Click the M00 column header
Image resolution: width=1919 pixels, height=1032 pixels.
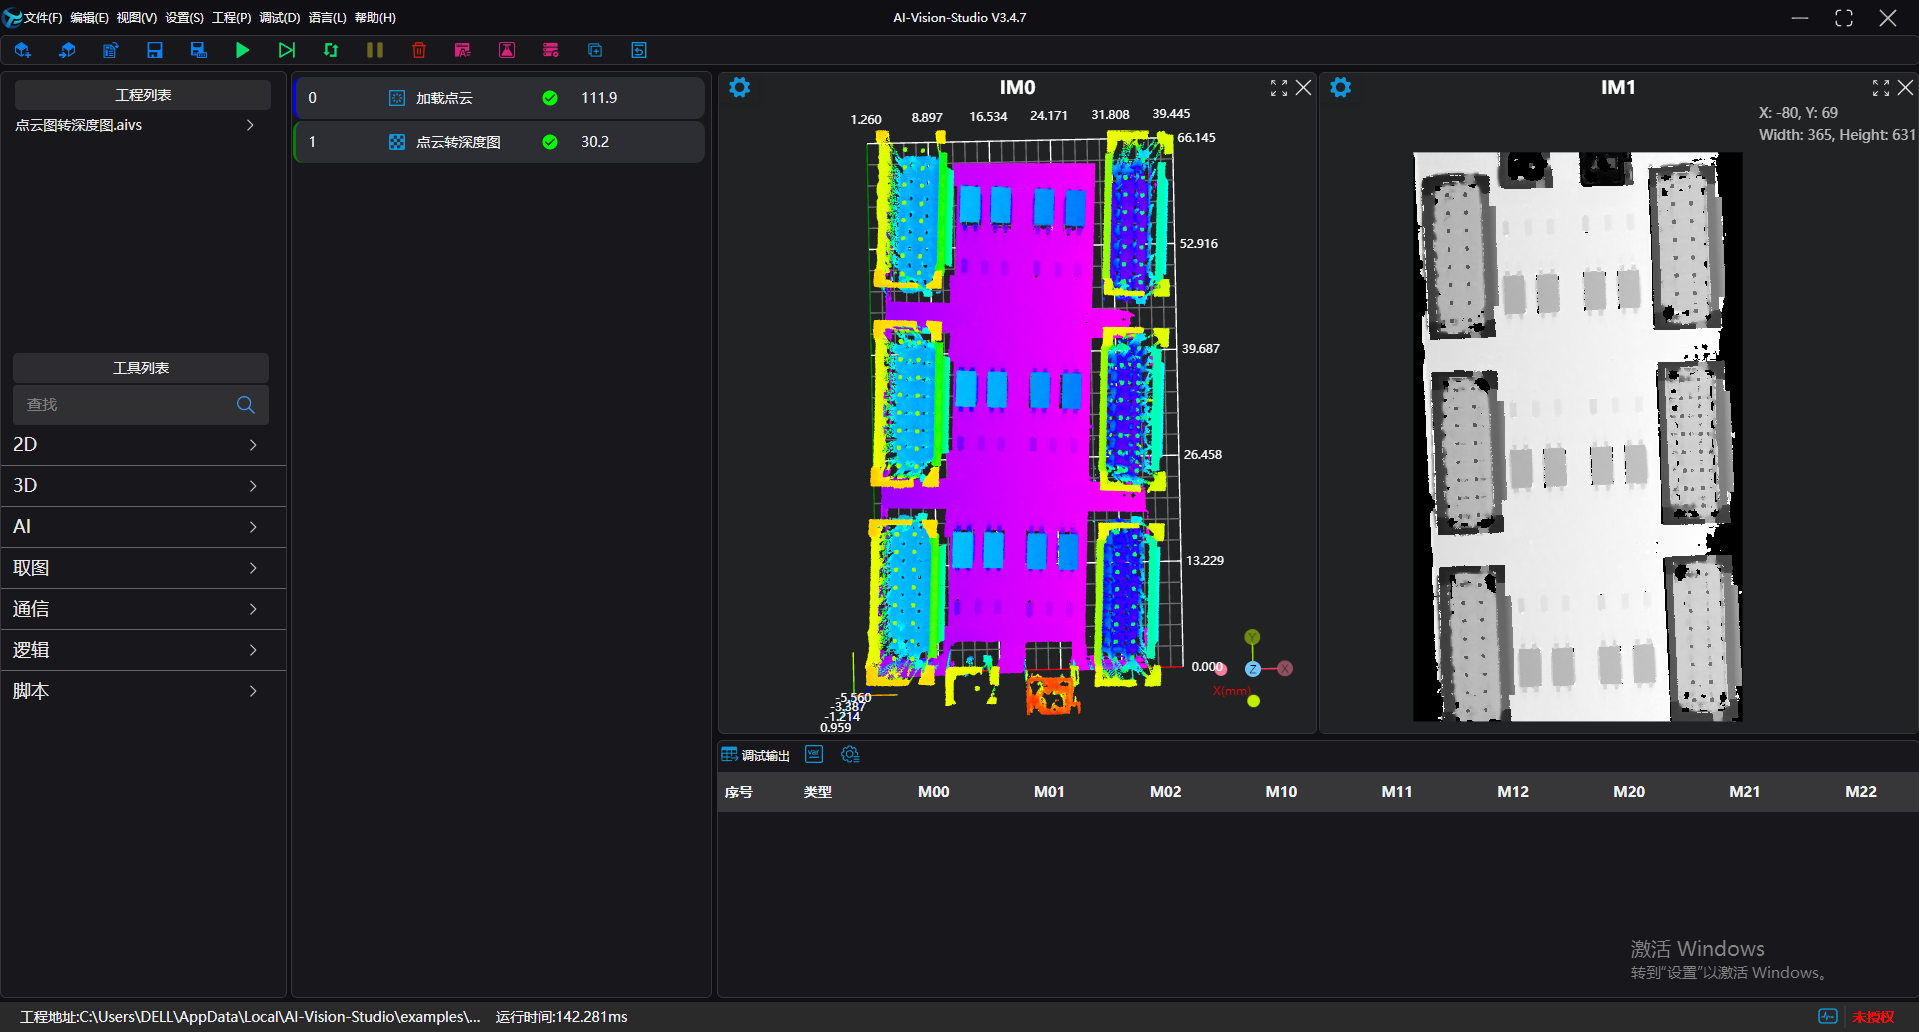pos(934,792)
